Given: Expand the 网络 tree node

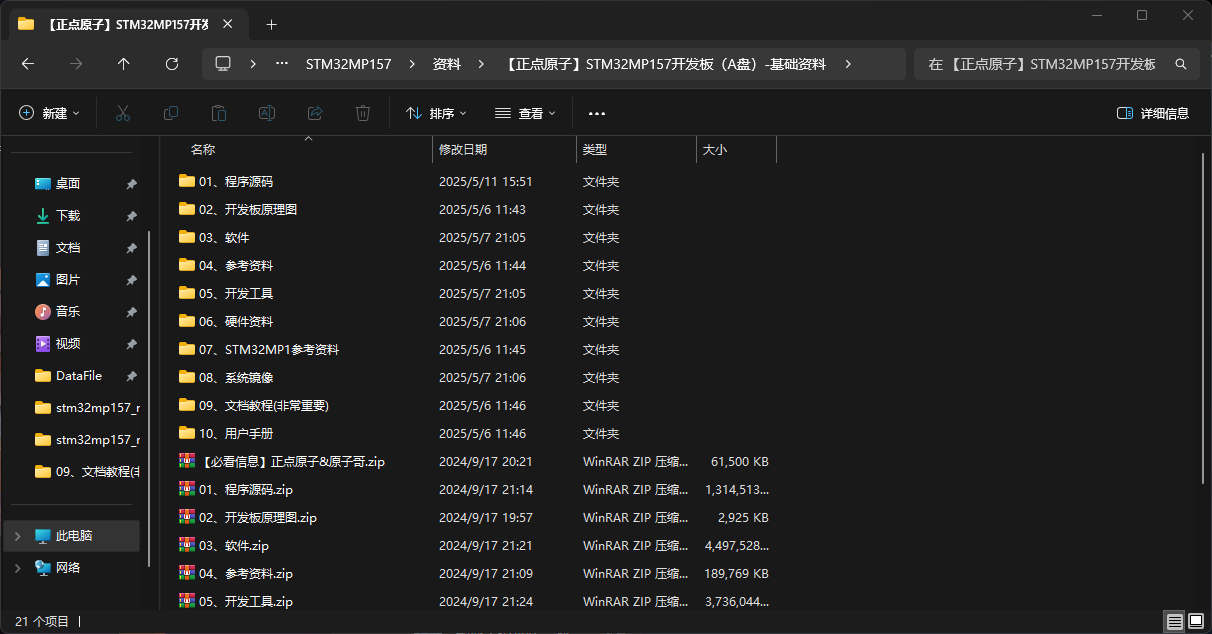Looking at the screenshot, I should click(17, 568).
